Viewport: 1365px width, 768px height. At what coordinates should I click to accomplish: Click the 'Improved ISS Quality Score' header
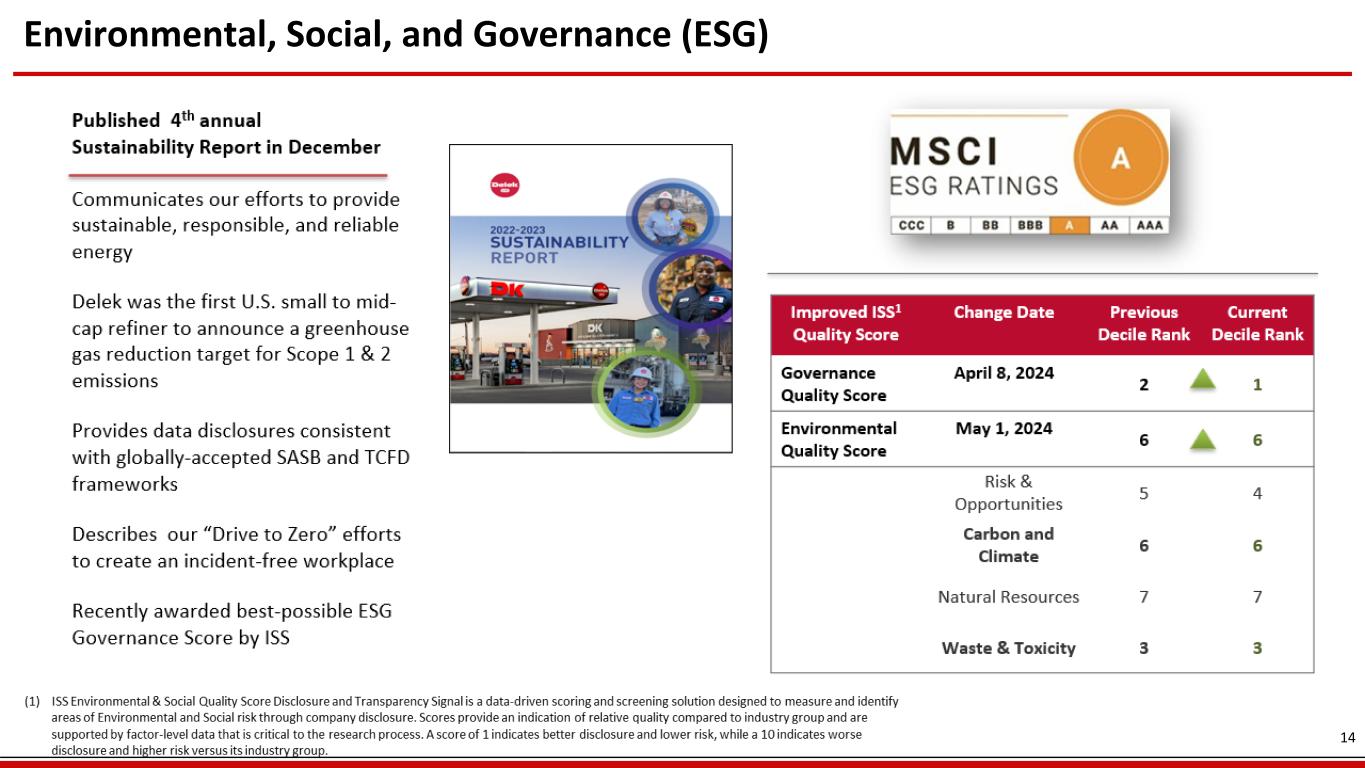point(844,323)
